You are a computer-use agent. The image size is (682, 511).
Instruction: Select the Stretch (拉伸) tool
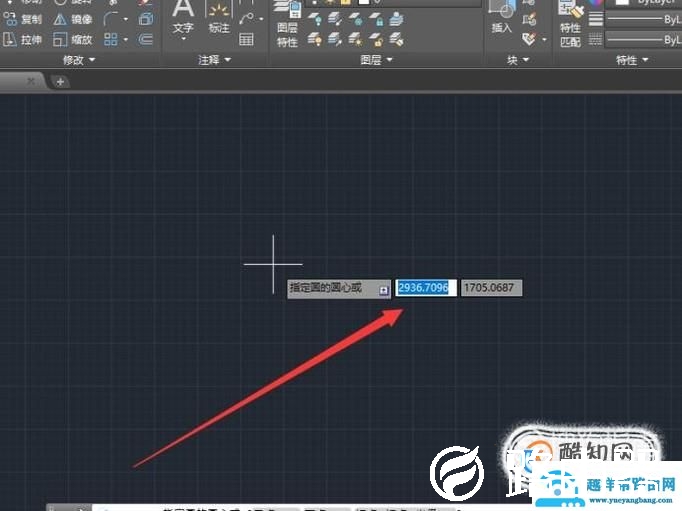[22, 40]
